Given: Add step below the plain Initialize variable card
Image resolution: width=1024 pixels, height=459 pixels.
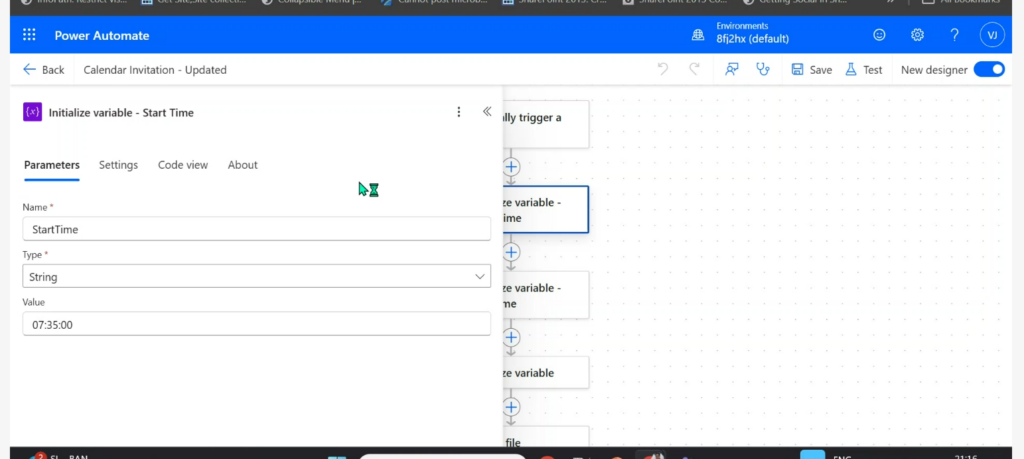Looking at the screenshot, I should tap(511, 407).
